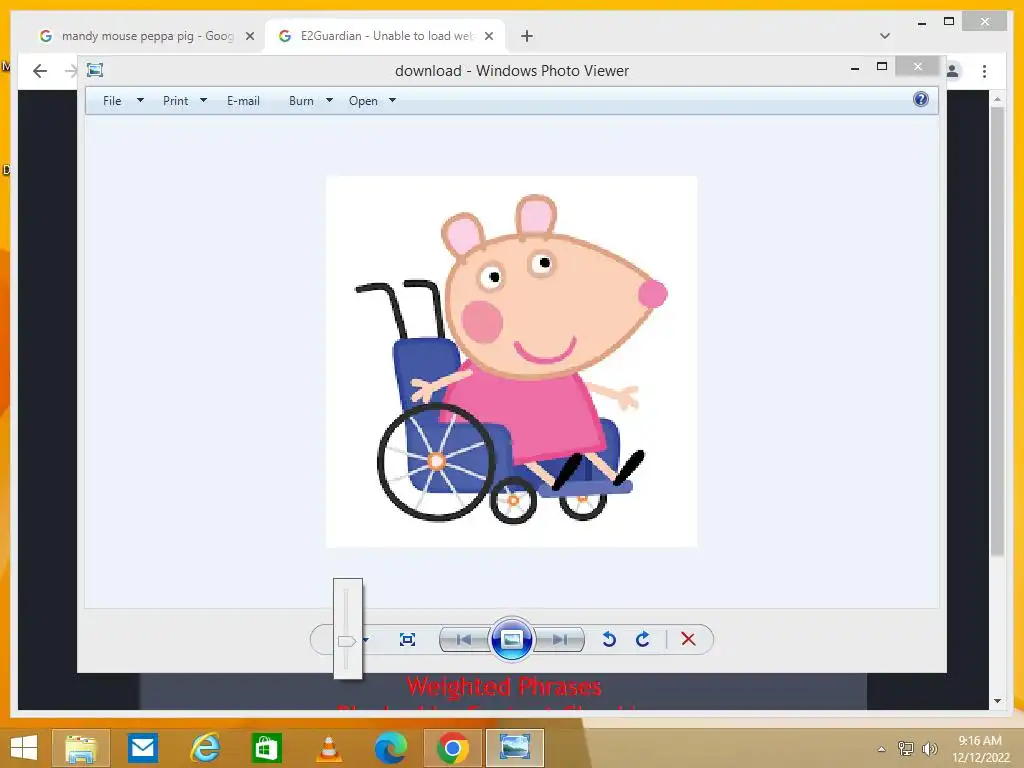Expand the Burn dropdown arrow
Screen dimensions: 1024x768
click(329, 101)
